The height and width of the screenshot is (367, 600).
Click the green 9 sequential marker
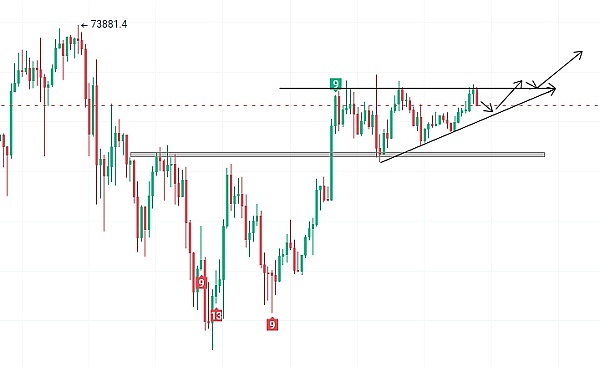pos(335,84)
